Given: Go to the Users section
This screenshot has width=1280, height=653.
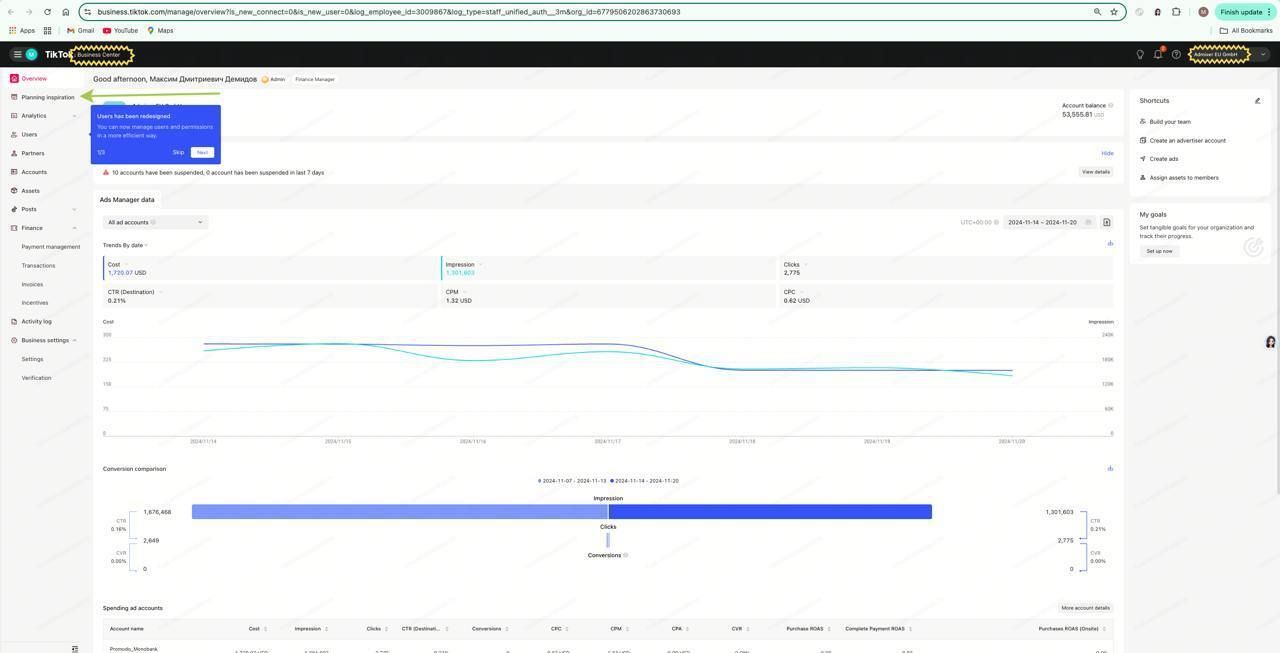Looking at the screenshot, I should point(29,134).
